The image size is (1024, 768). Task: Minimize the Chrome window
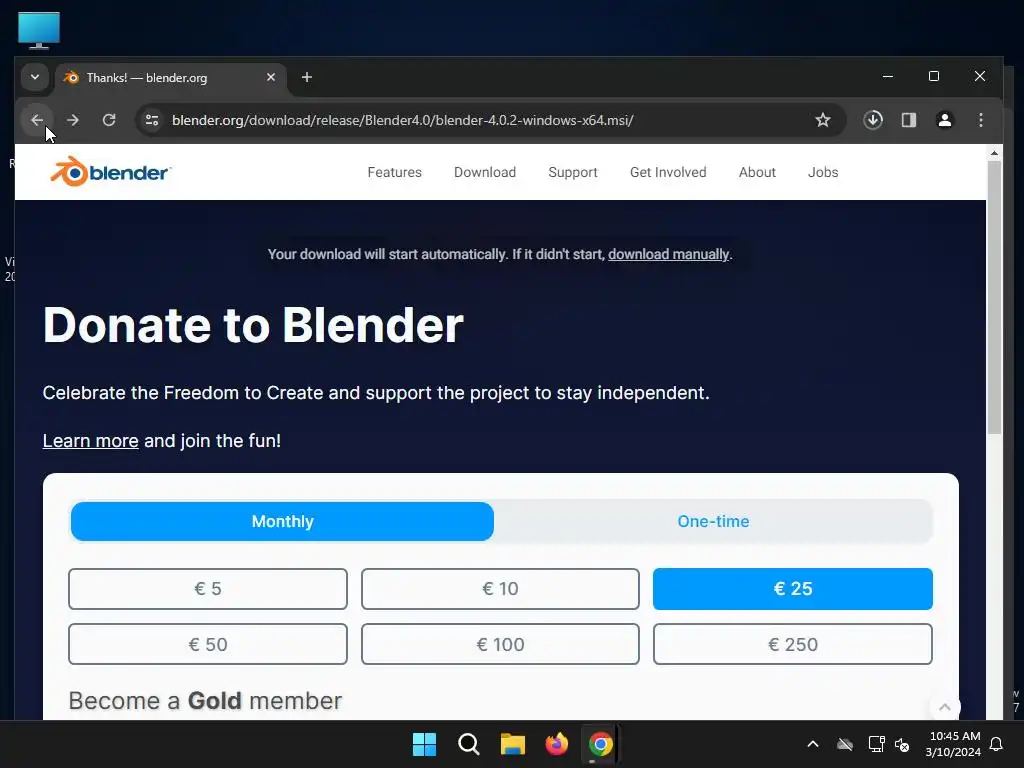(888, 76)
